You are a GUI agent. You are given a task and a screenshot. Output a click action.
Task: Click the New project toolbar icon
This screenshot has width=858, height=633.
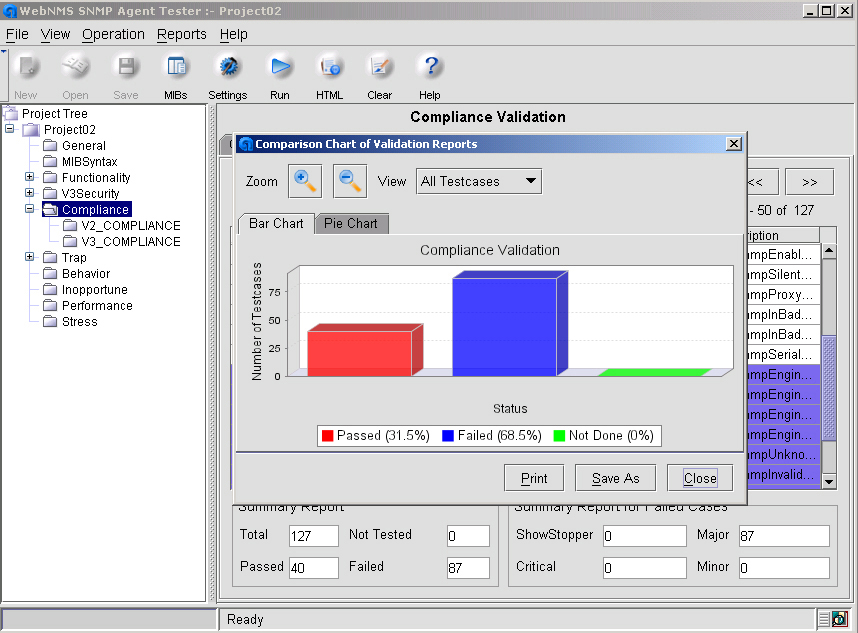(26, 67)
